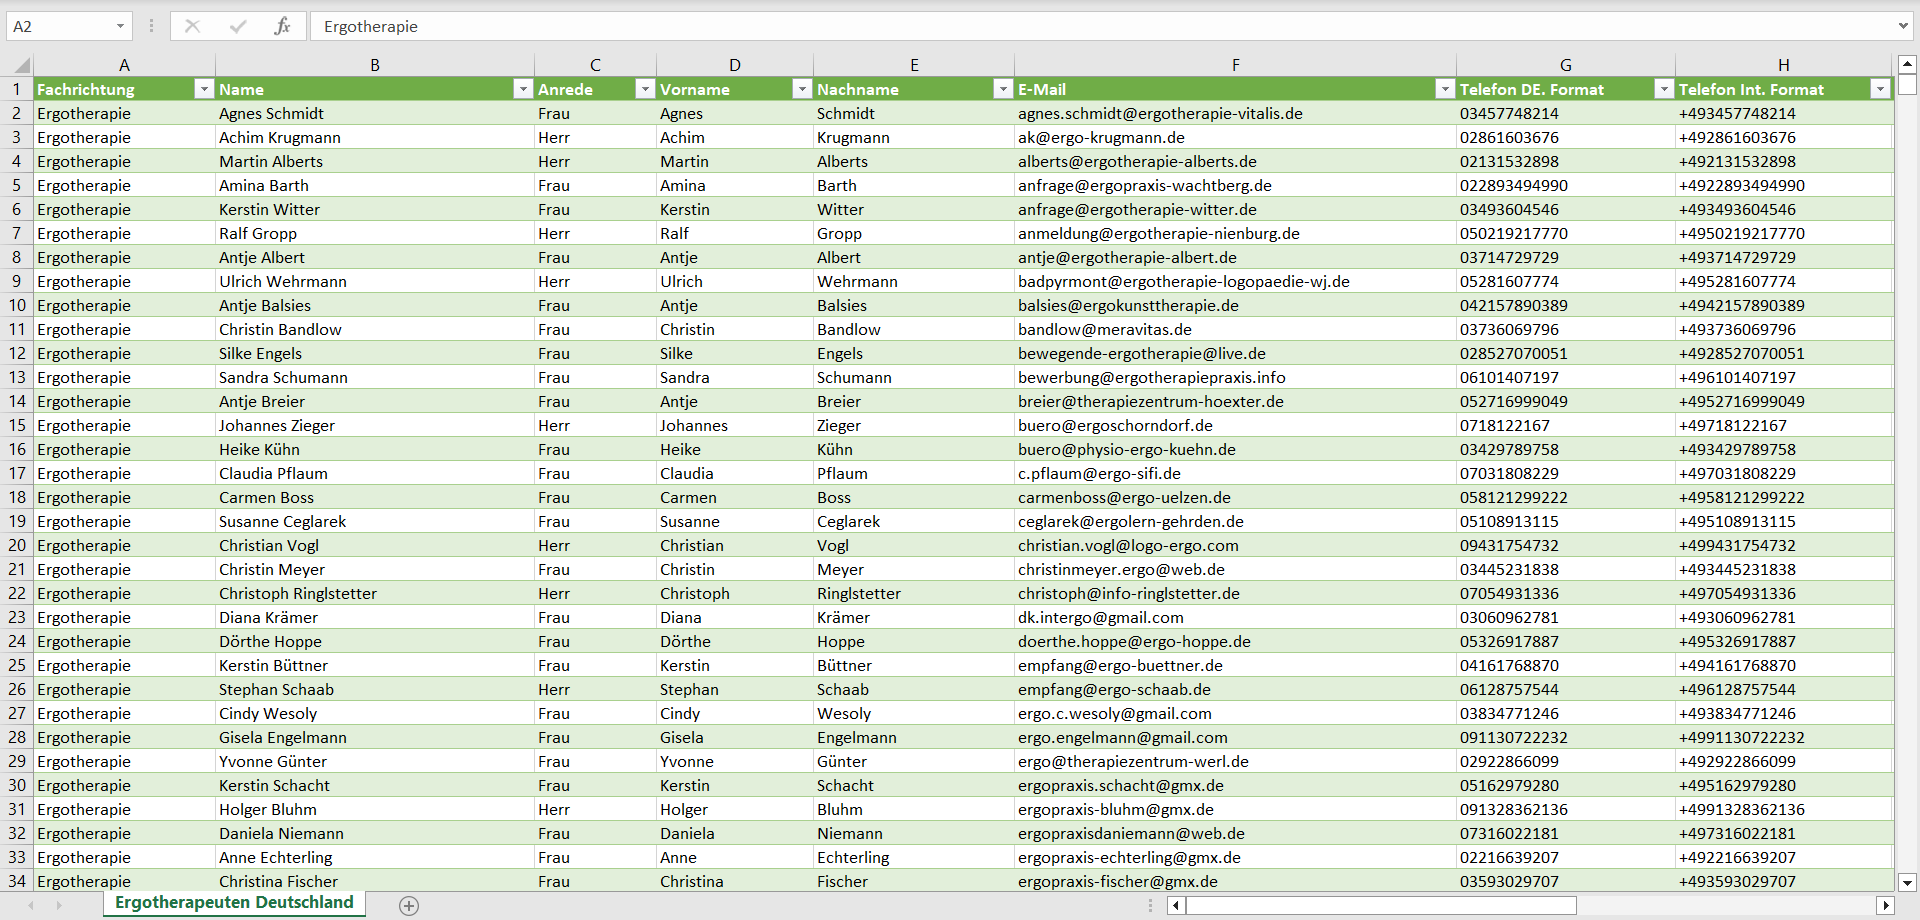Open the Insert Function fx icon
The width and height of the screenshot is (1920, 920).
pyautogui.click(x=283, y=26)
